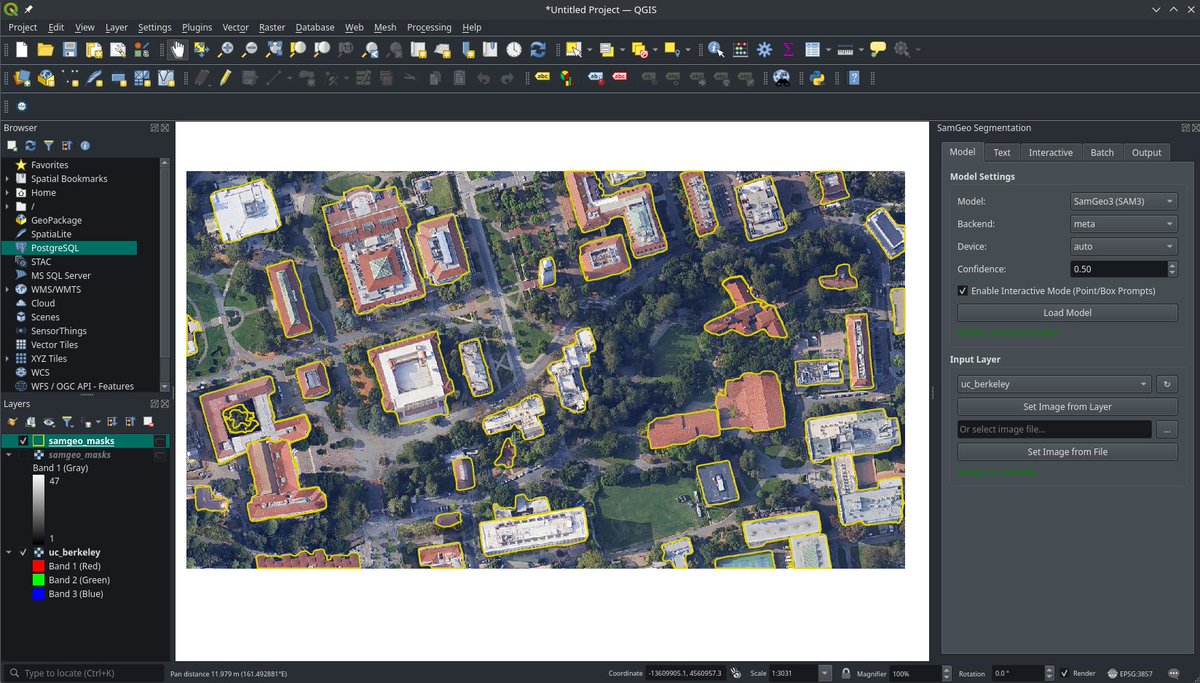
Task: Click the Map Tips speech bubble icon
Action: point(878,49)
